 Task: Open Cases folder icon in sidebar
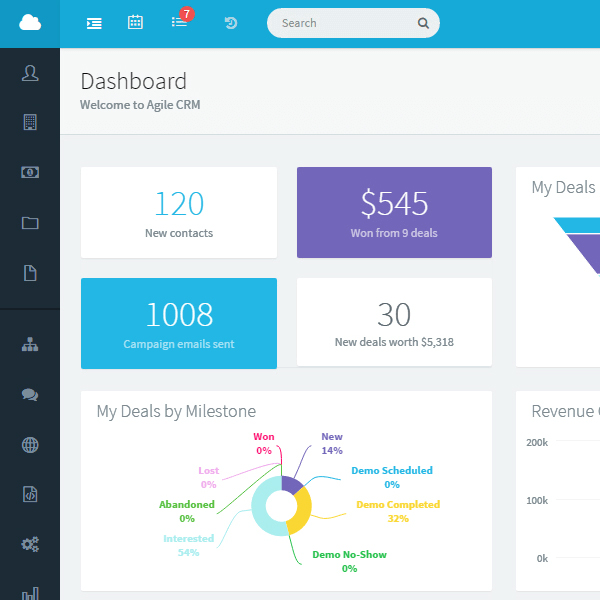coord(30,223)
